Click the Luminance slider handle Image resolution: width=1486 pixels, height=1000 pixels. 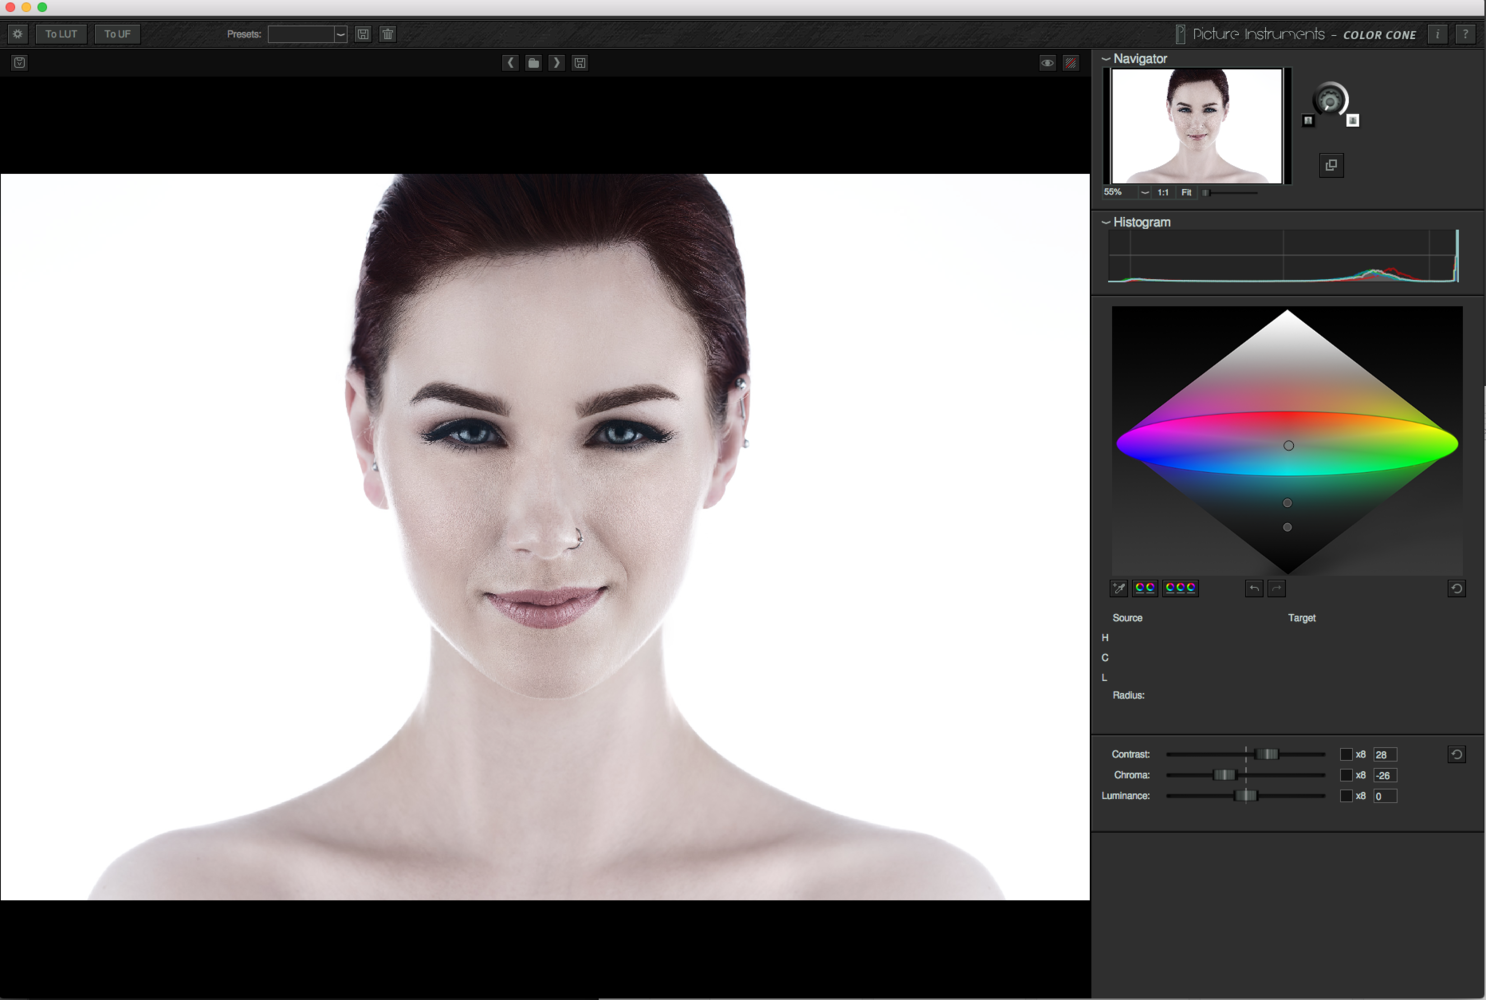click(1245, 796)
